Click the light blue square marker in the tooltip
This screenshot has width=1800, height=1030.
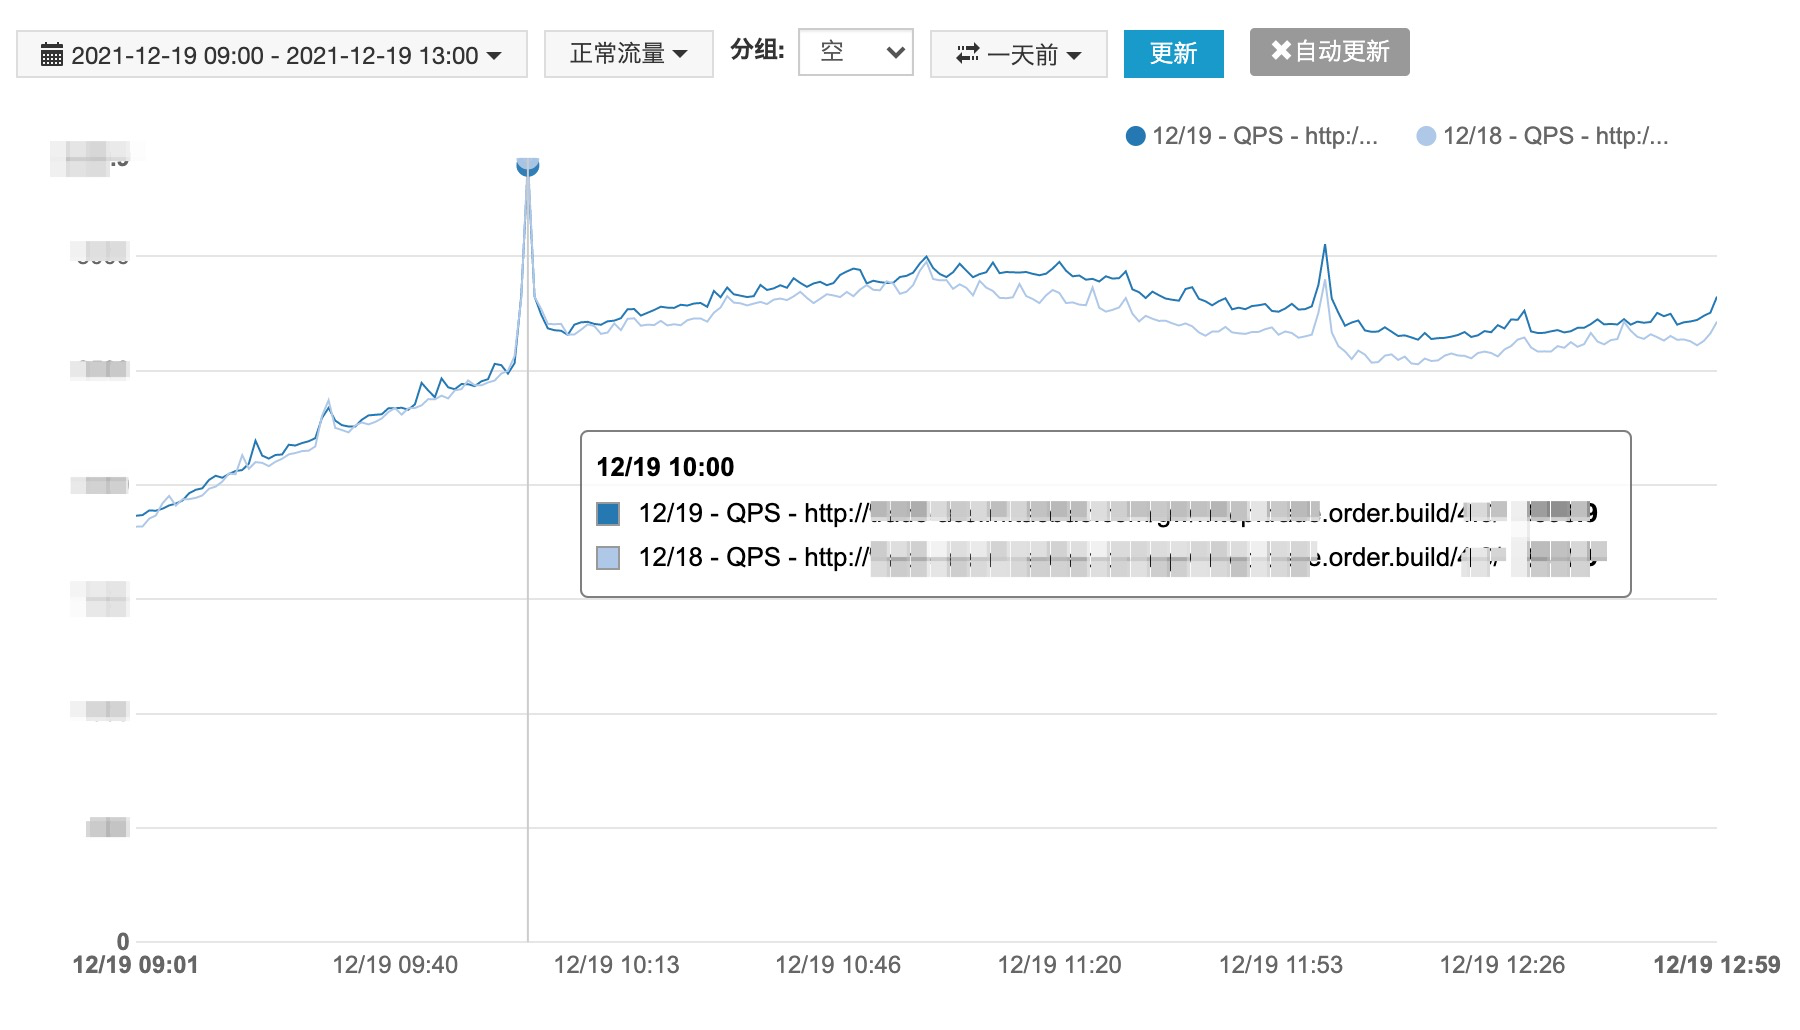pyautogui.click(x=611, y=557)
